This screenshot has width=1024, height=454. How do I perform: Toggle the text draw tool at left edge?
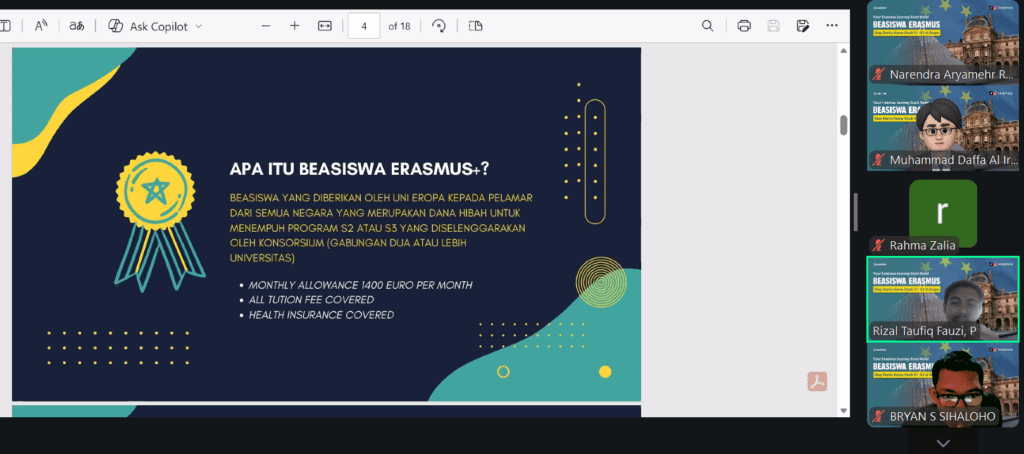6,26
